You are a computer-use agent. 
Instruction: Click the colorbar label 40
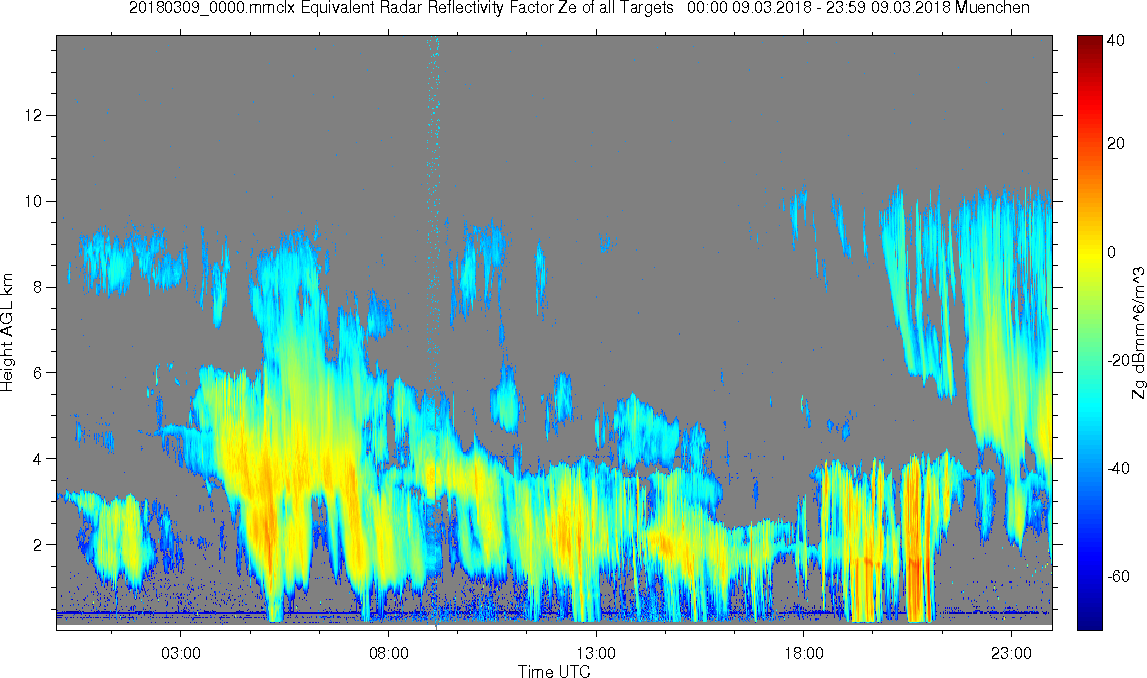(1116, 41)
